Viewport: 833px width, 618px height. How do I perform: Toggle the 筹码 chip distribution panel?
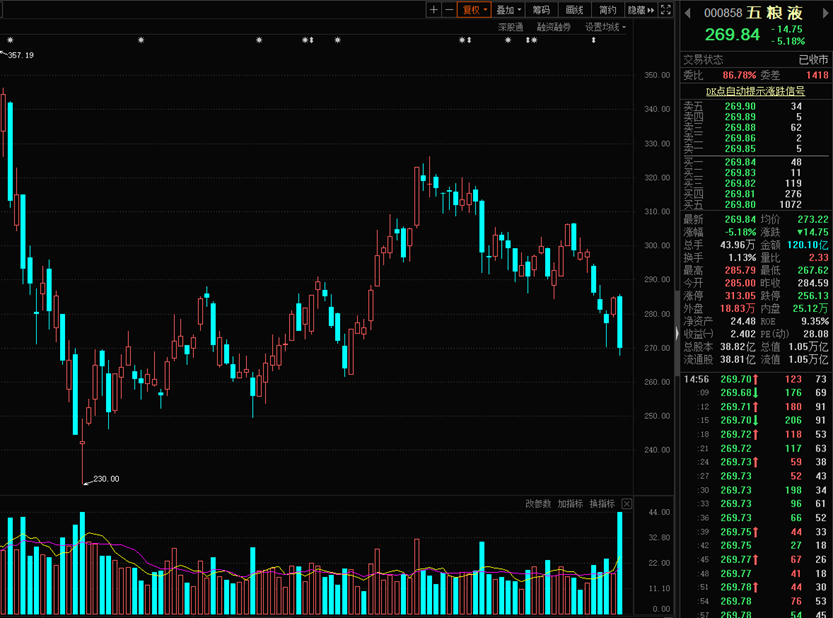point(541,10)
